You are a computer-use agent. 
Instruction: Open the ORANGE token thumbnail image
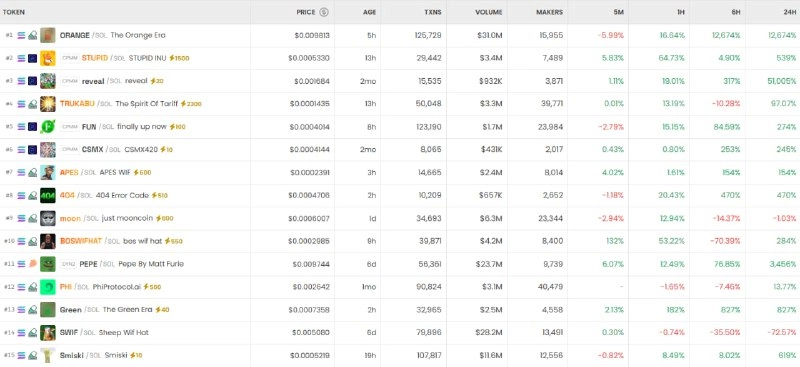48,35
